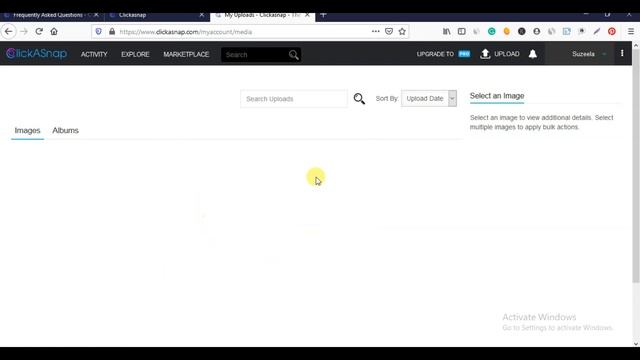Screen dimensions: 640x360
Task: Open the Marketplace menu item
Action: click(186, 54)
